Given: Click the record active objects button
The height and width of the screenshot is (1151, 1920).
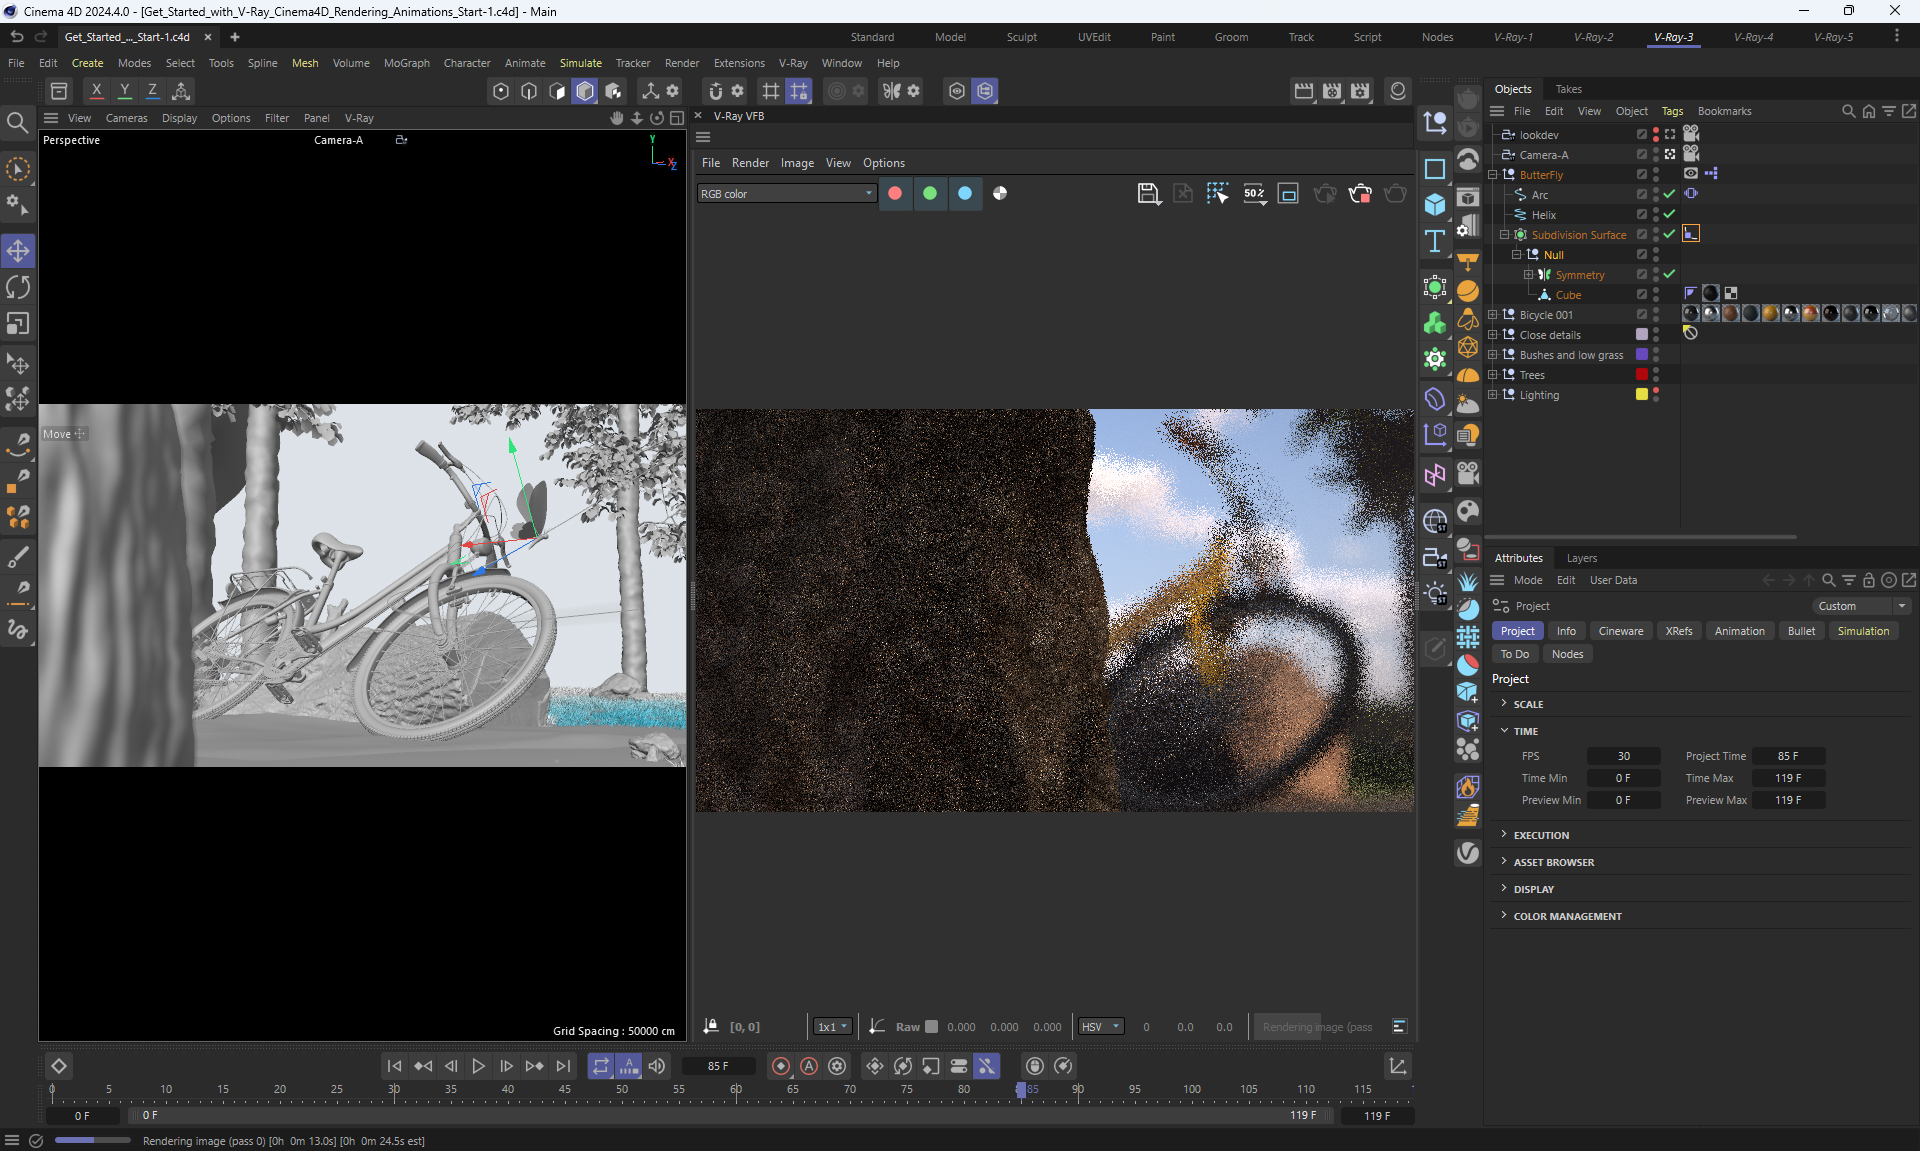Looking at the screenshot, I should point(781,1066).
